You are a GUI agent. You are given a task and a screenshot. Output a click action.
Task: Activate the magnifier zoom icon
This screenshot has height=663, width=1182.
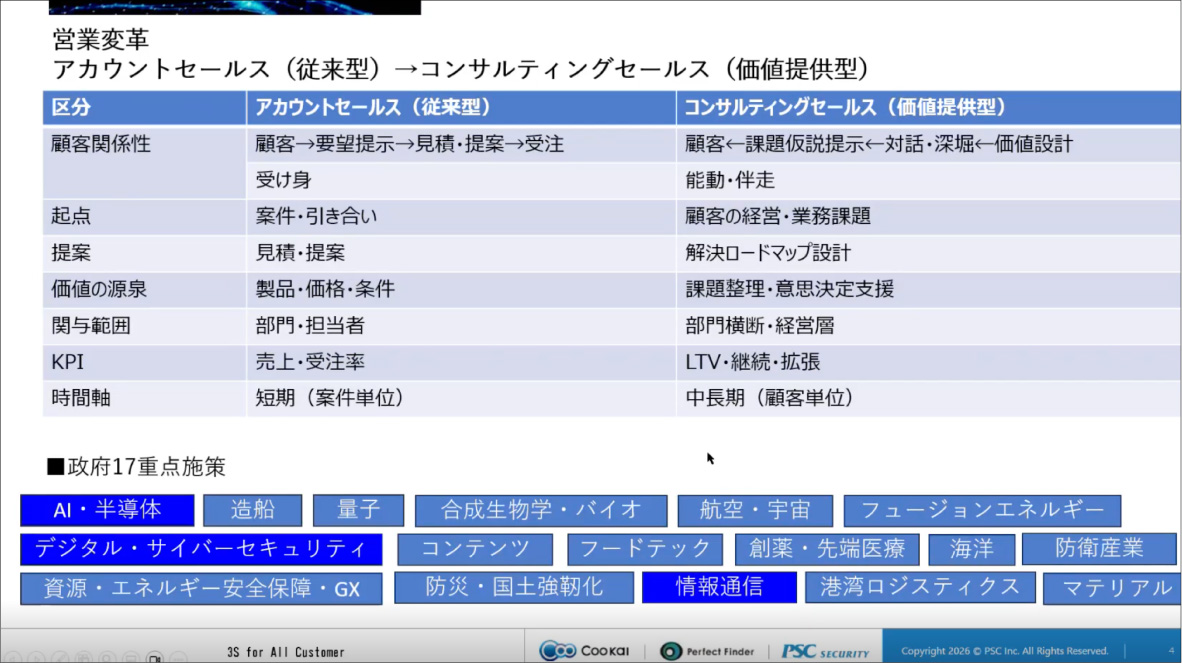106,657
